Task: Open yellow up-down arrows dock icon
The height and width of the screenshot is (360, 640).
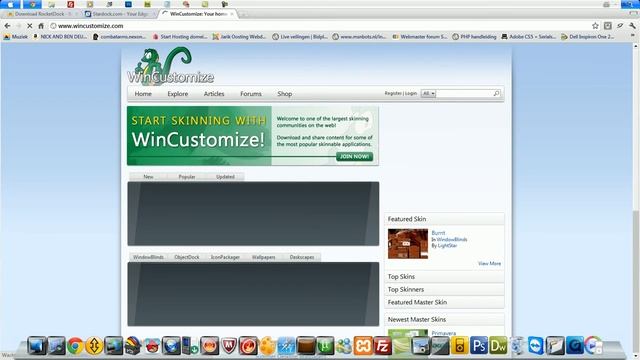Action: [94, 346]
